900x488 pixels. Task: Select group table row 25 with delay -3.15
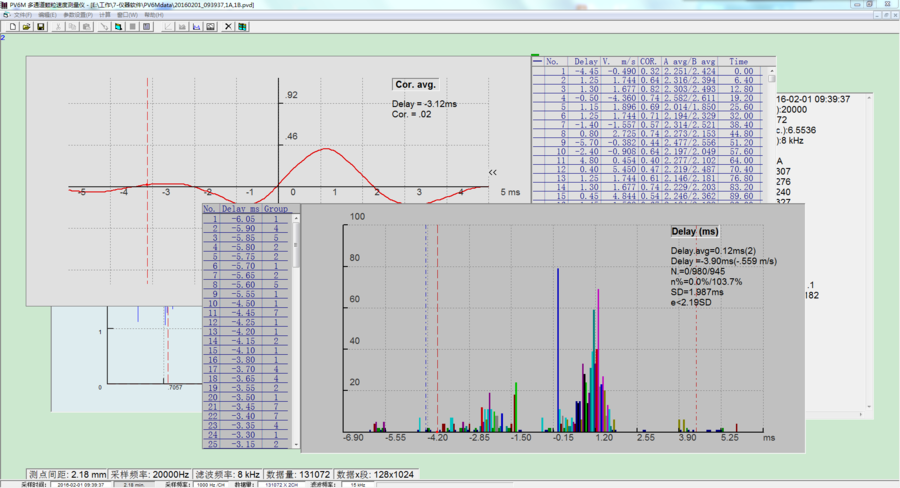(x=247, y=444)
